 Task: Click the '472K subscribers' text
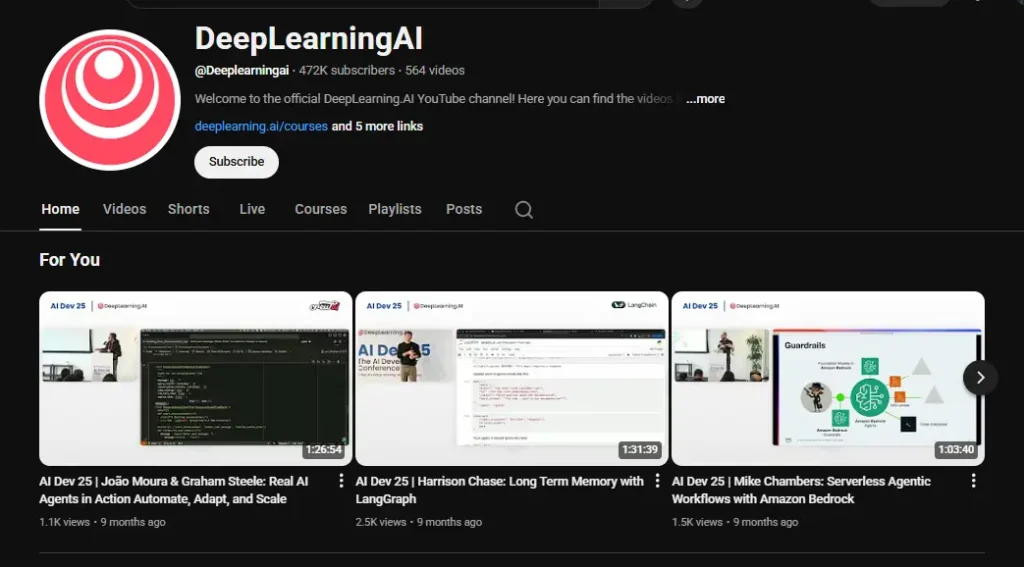(347, 71)
